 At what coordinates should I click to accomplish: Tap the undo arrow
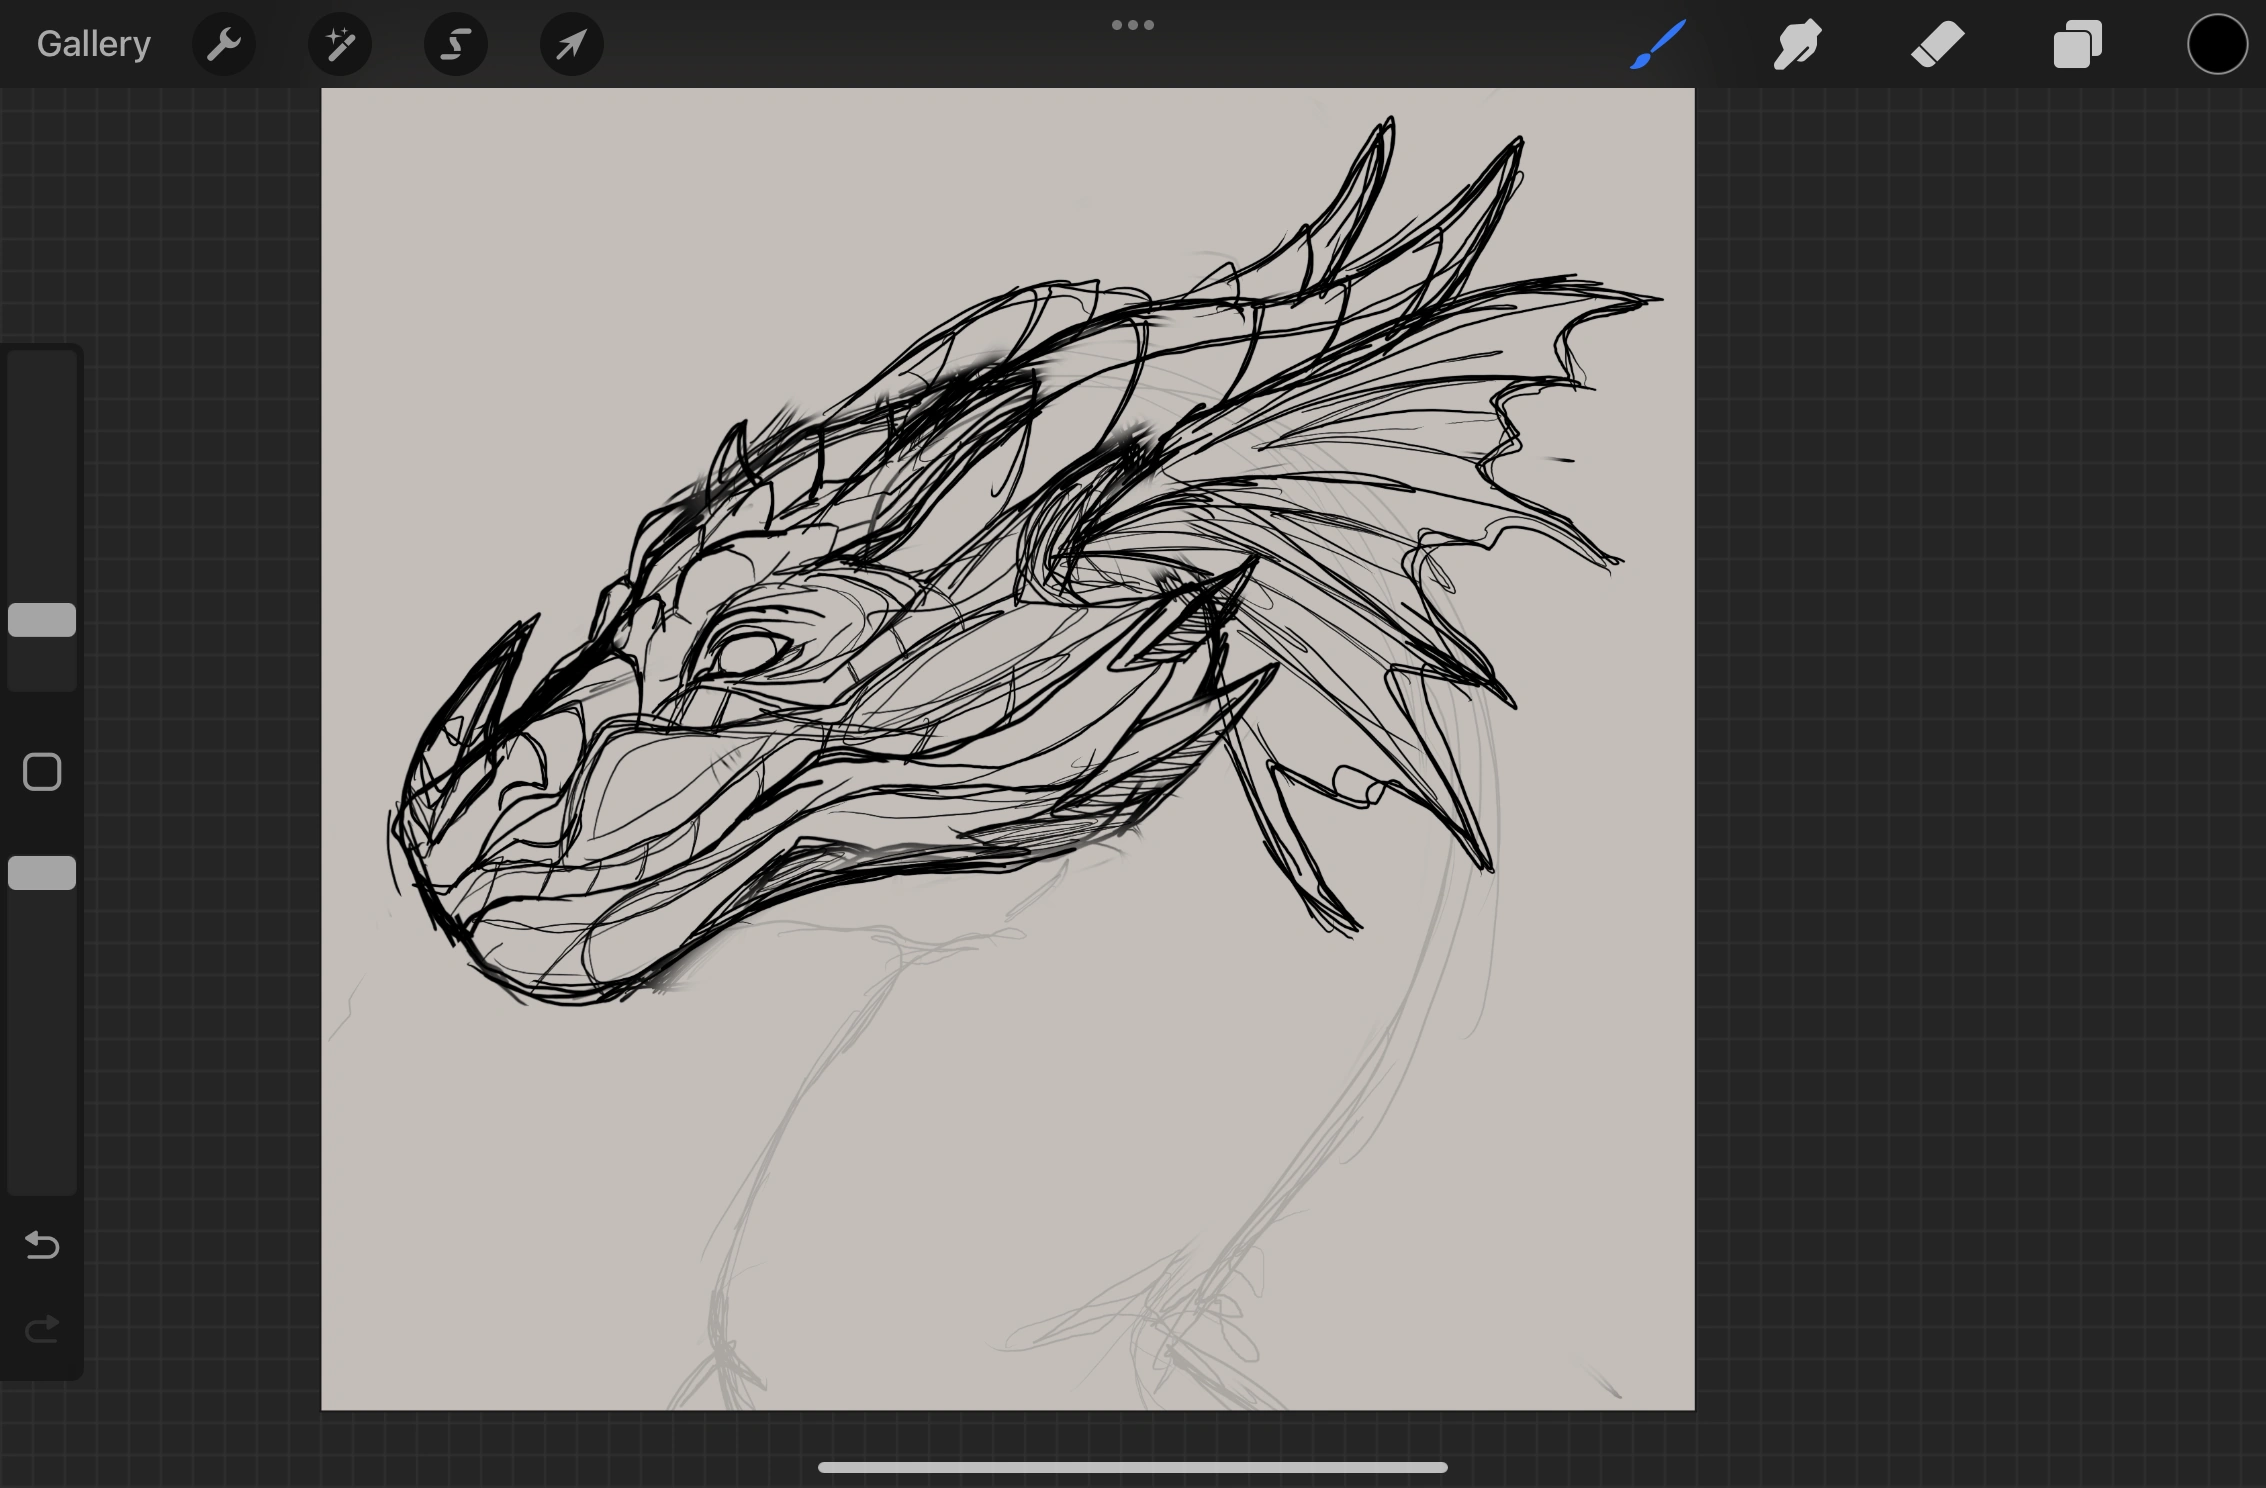(x=41, y=1246)
